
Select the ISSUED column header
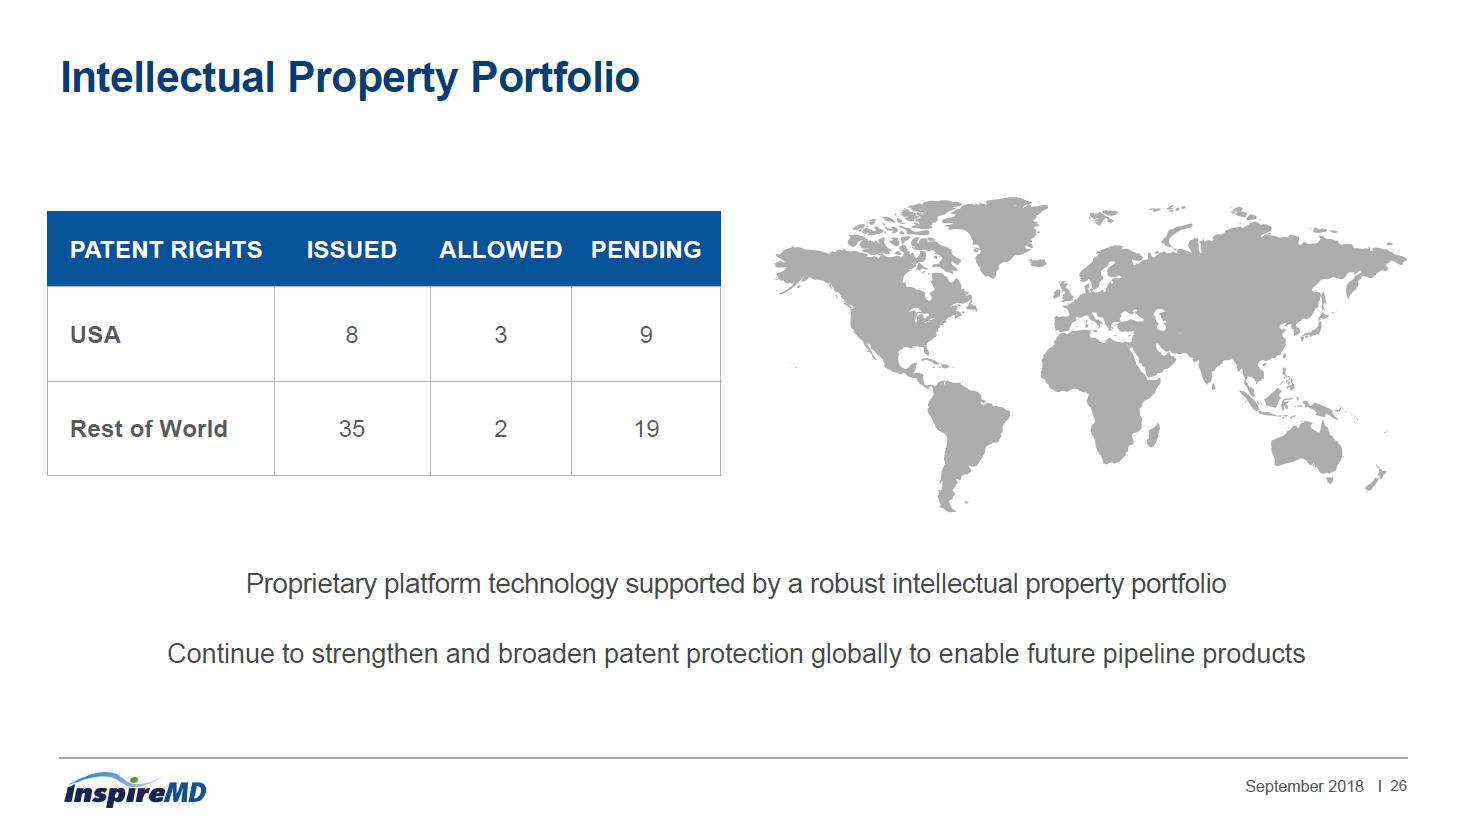coord(352,249)
